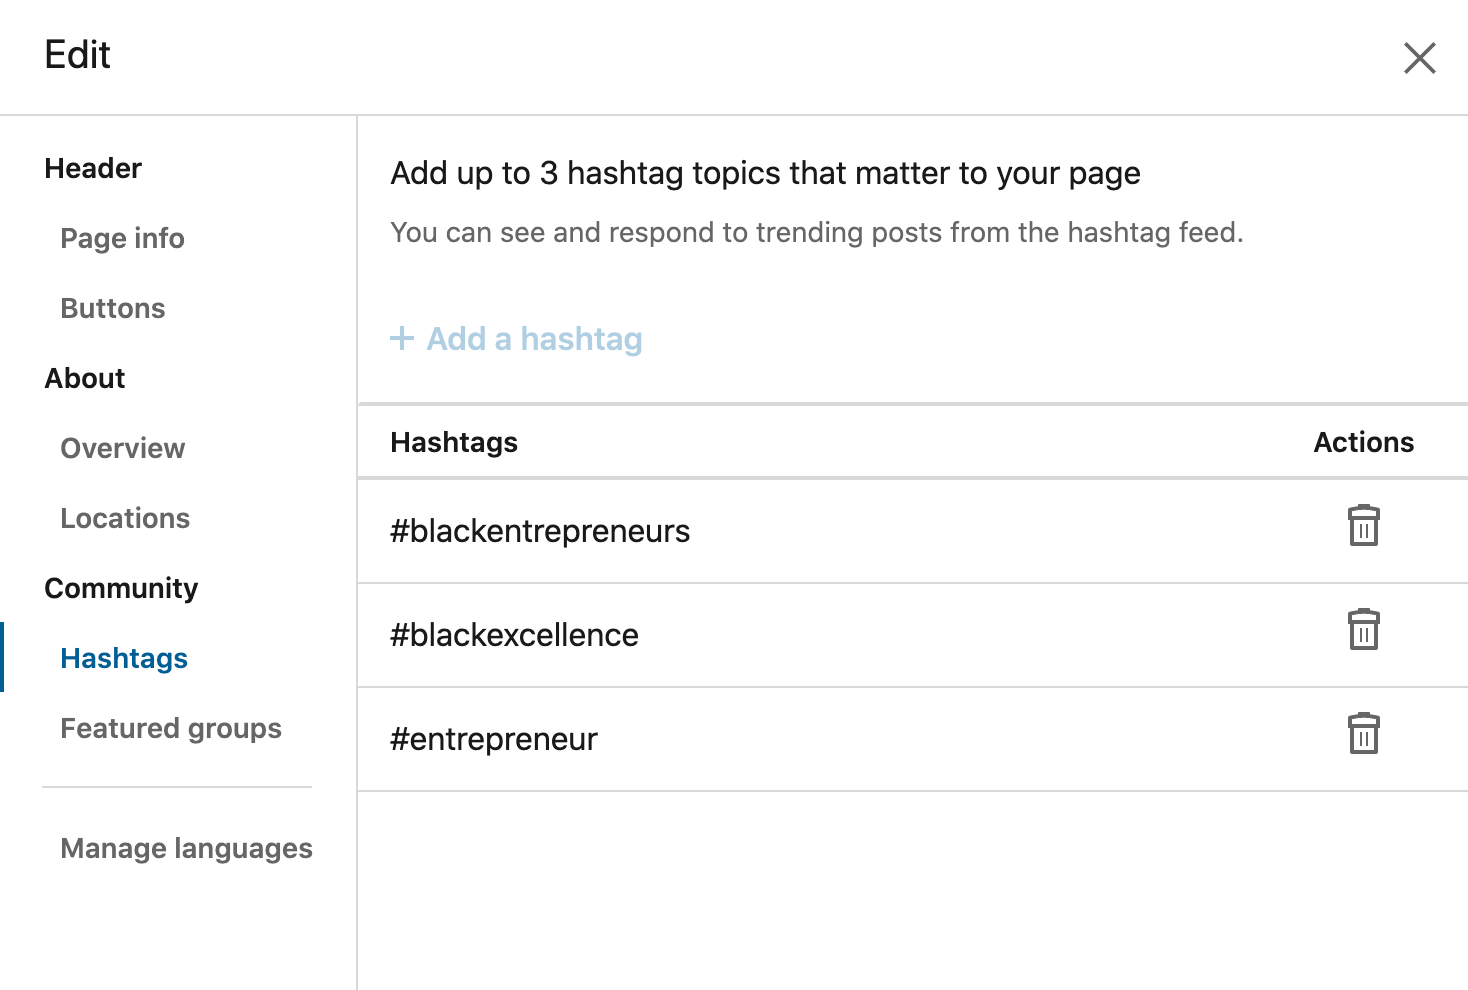Select the Hashtags sidebar item
Screen dimensions: 1468x990
tap(124, 658)
